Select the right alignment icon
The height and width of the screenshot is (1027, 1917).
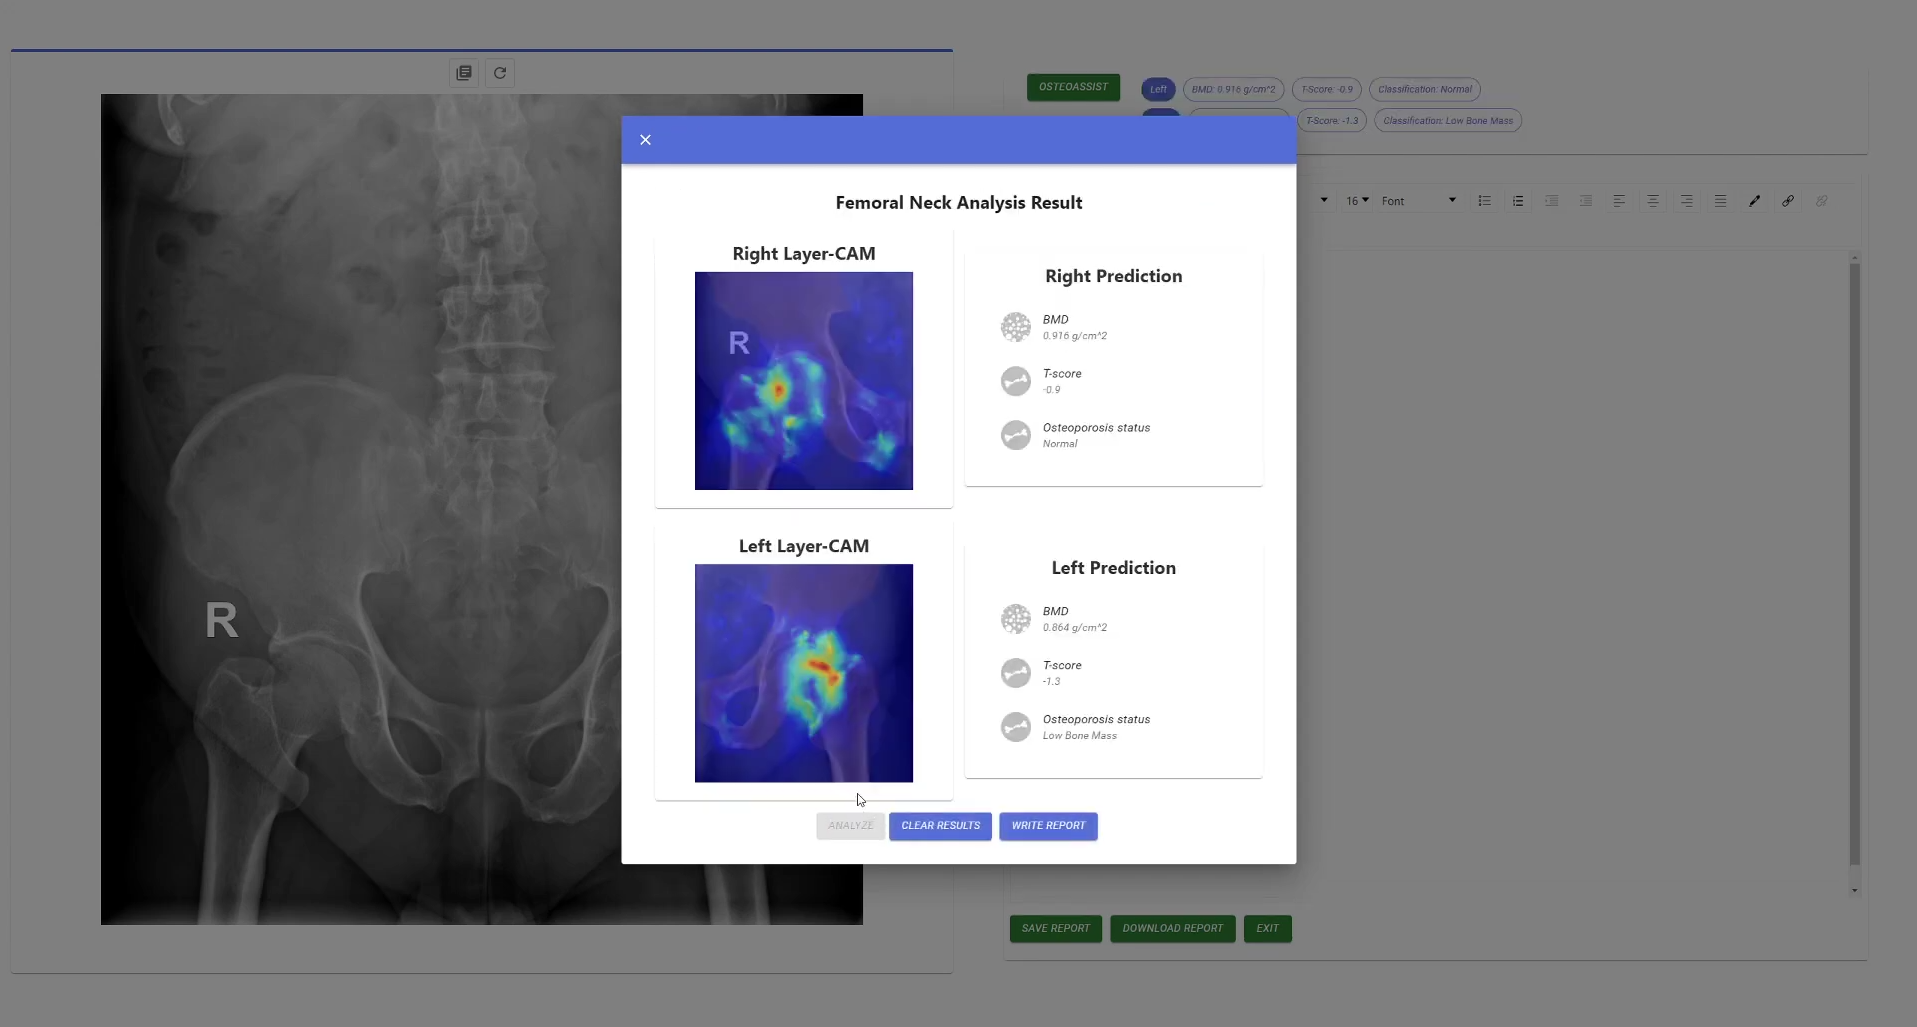1687,200
